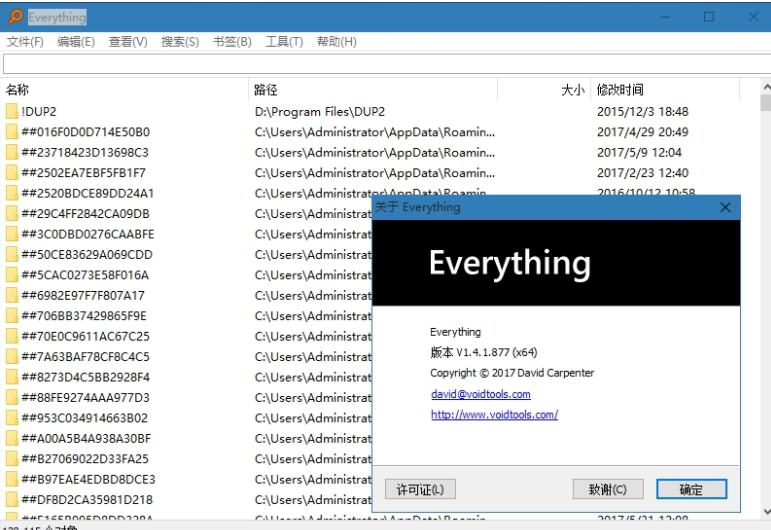Image resolution: width=771 pixels, height=530 pixels.
Task: Select the ##6982E97F7F807A17 entry name
Action: tap(83, 295)
